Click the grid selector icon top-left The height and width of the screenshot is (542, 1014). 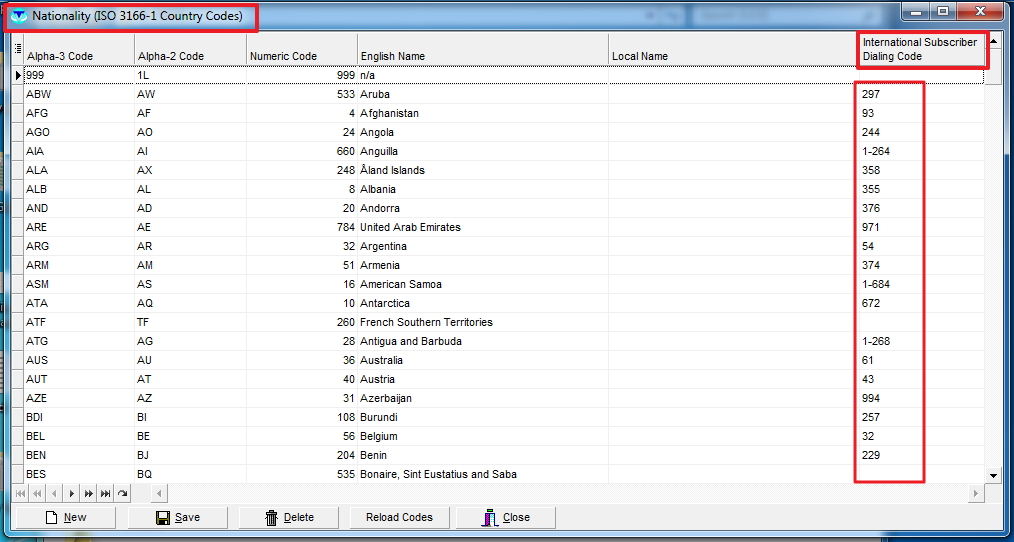[x=17, y=49]
